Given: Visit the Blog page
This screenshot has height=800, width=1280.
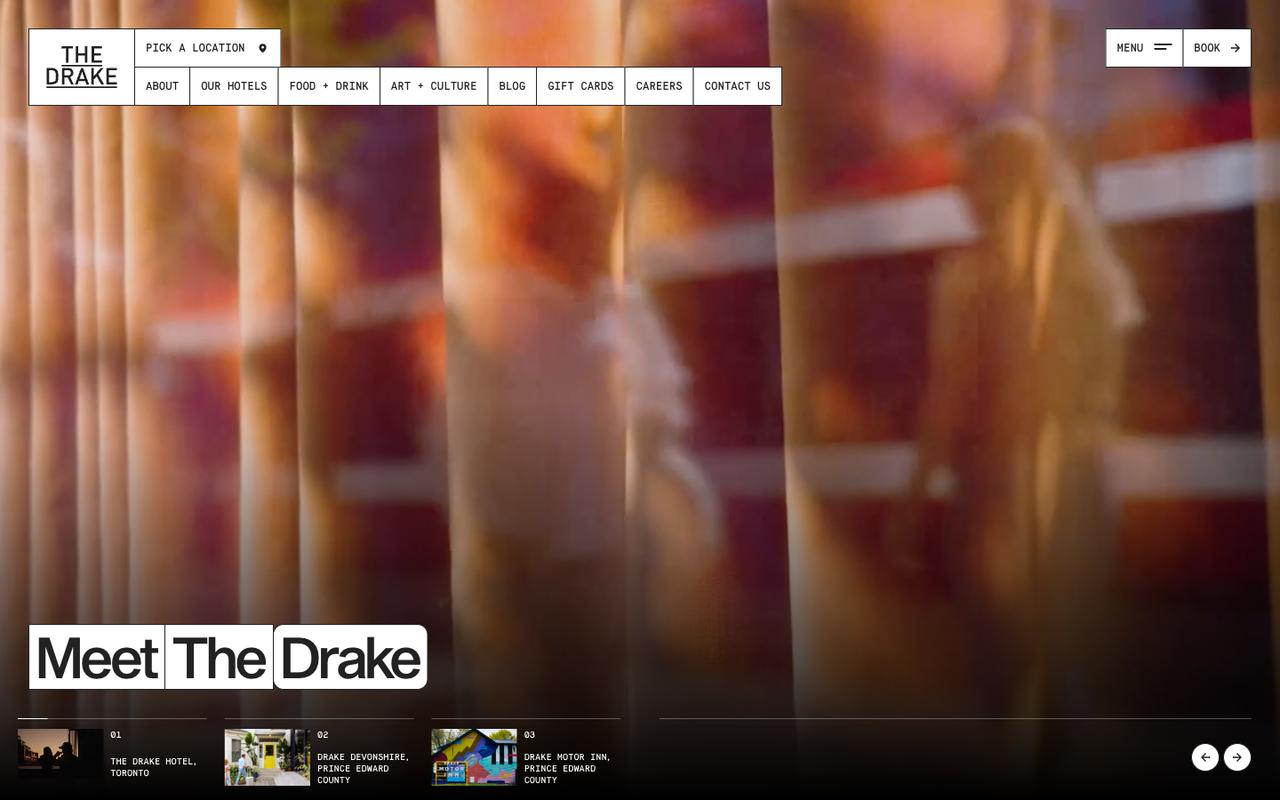Looking at the screenshot, I should [x=512, y=86].
